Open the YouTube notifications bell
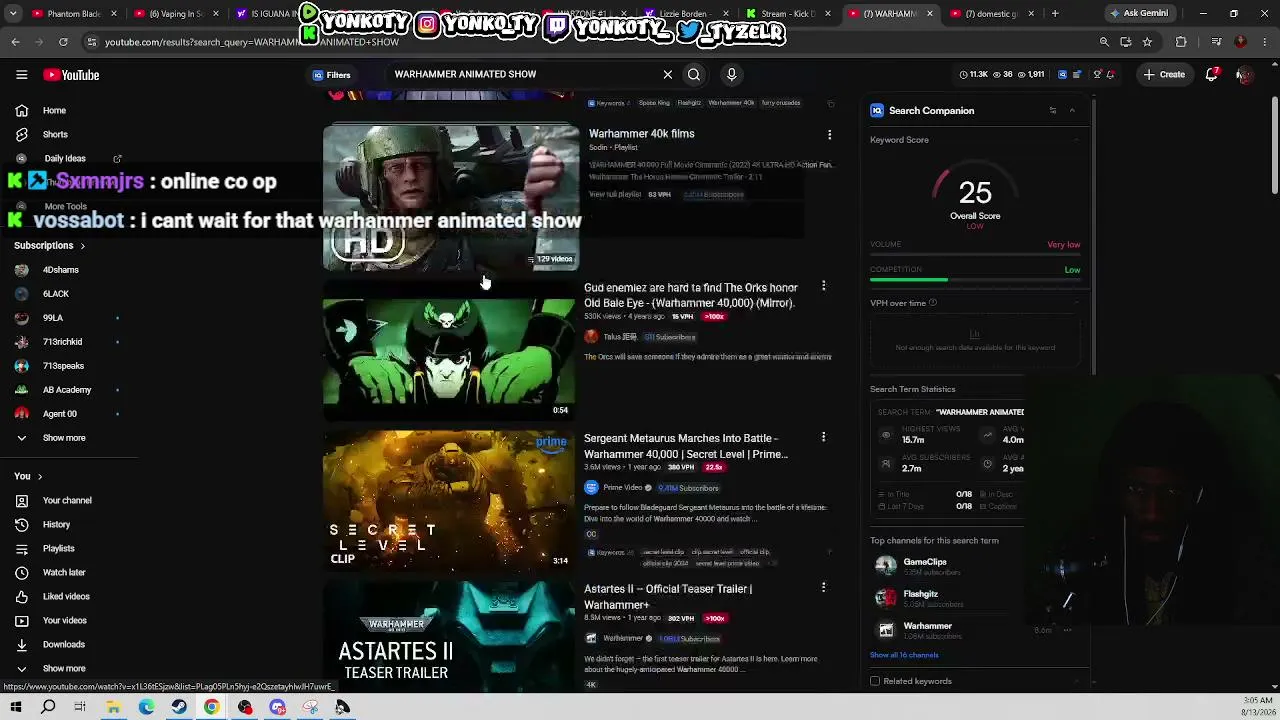 1212,74
